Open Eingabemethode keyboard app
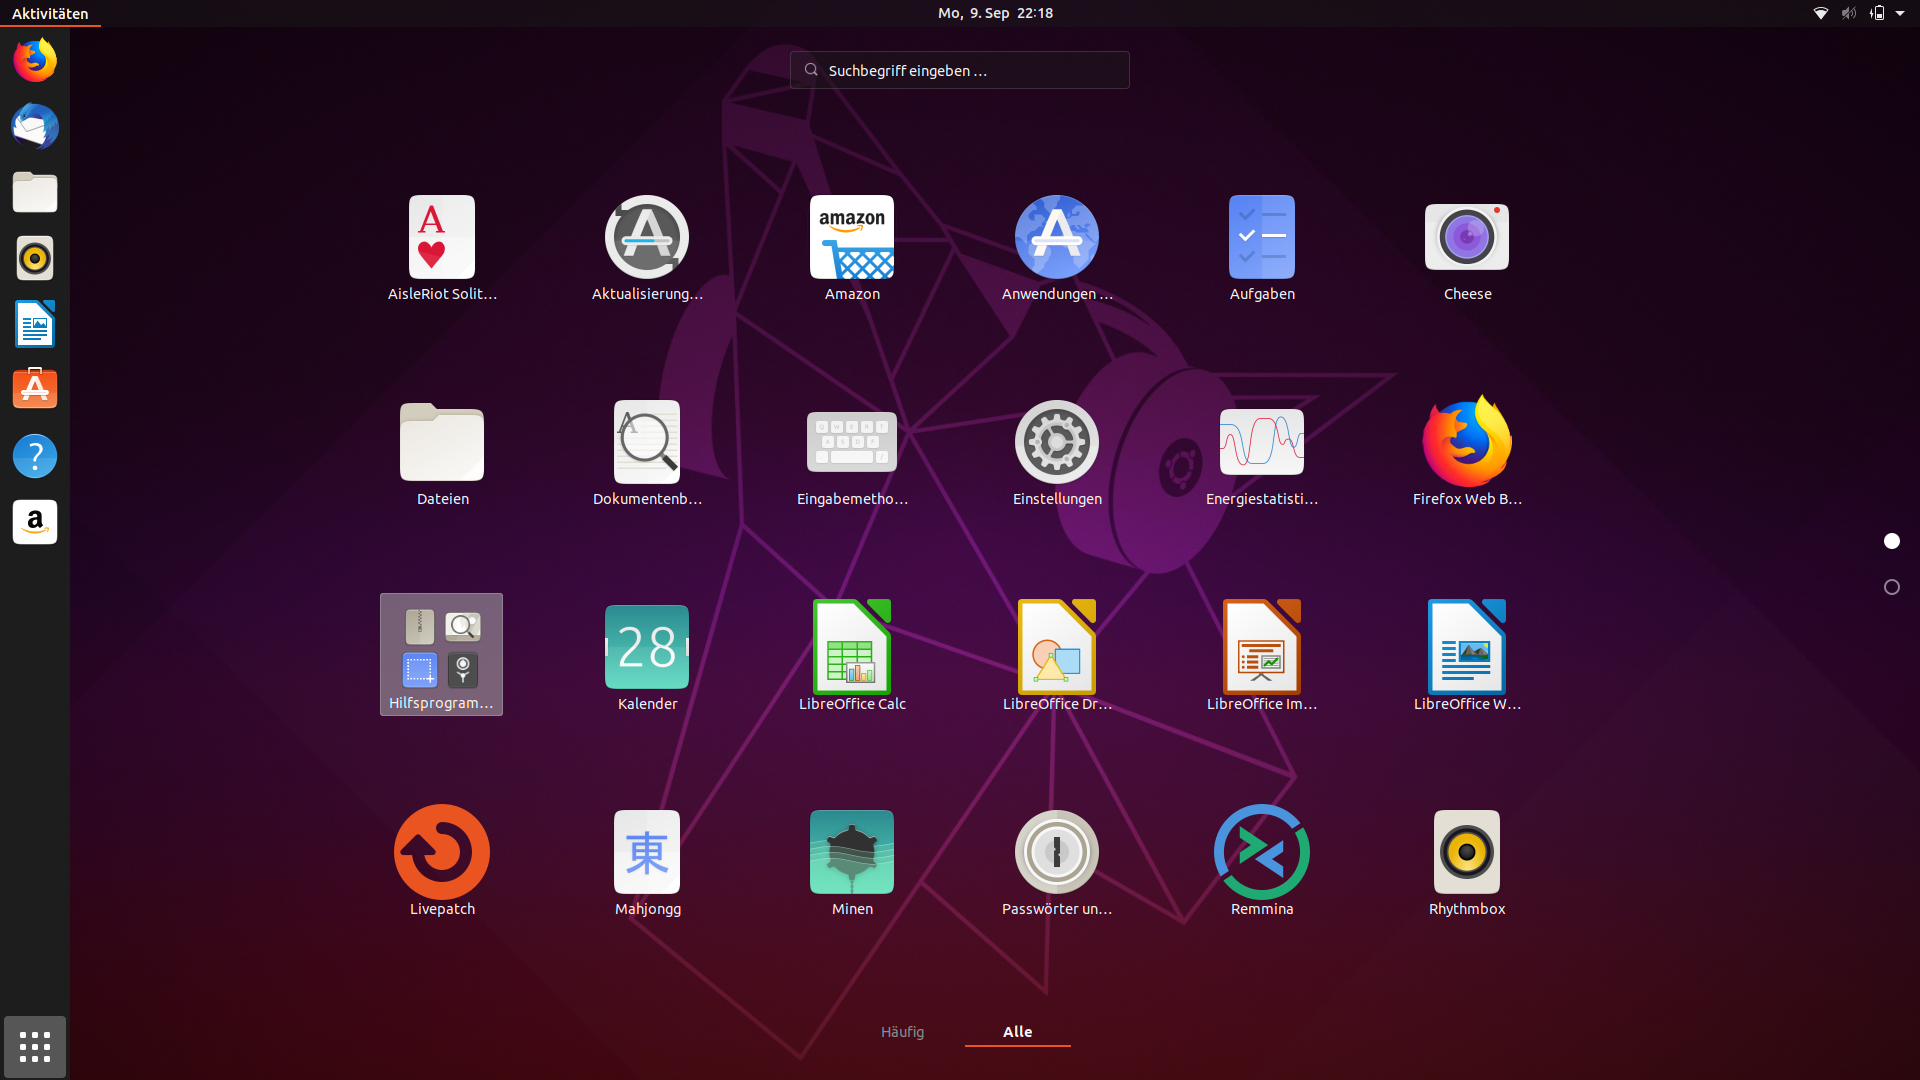Viewport: 1920px width, 1080px height. coord(852,453)
